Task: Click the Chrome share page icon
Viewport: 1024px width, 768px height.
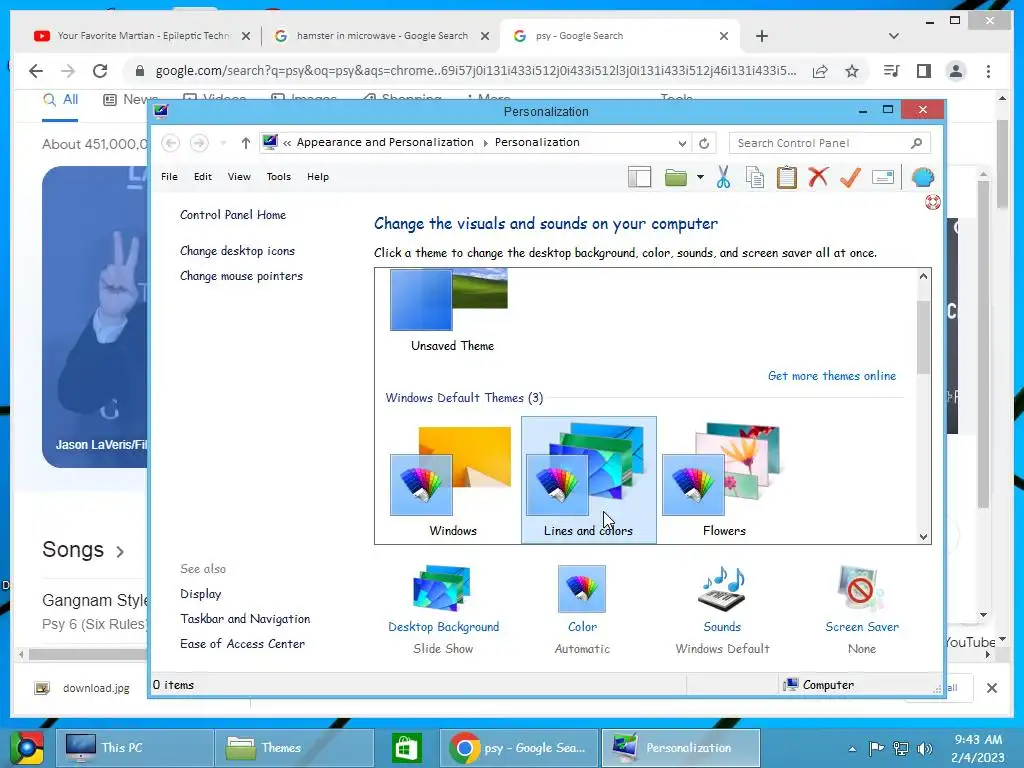Action: (820, 71)
